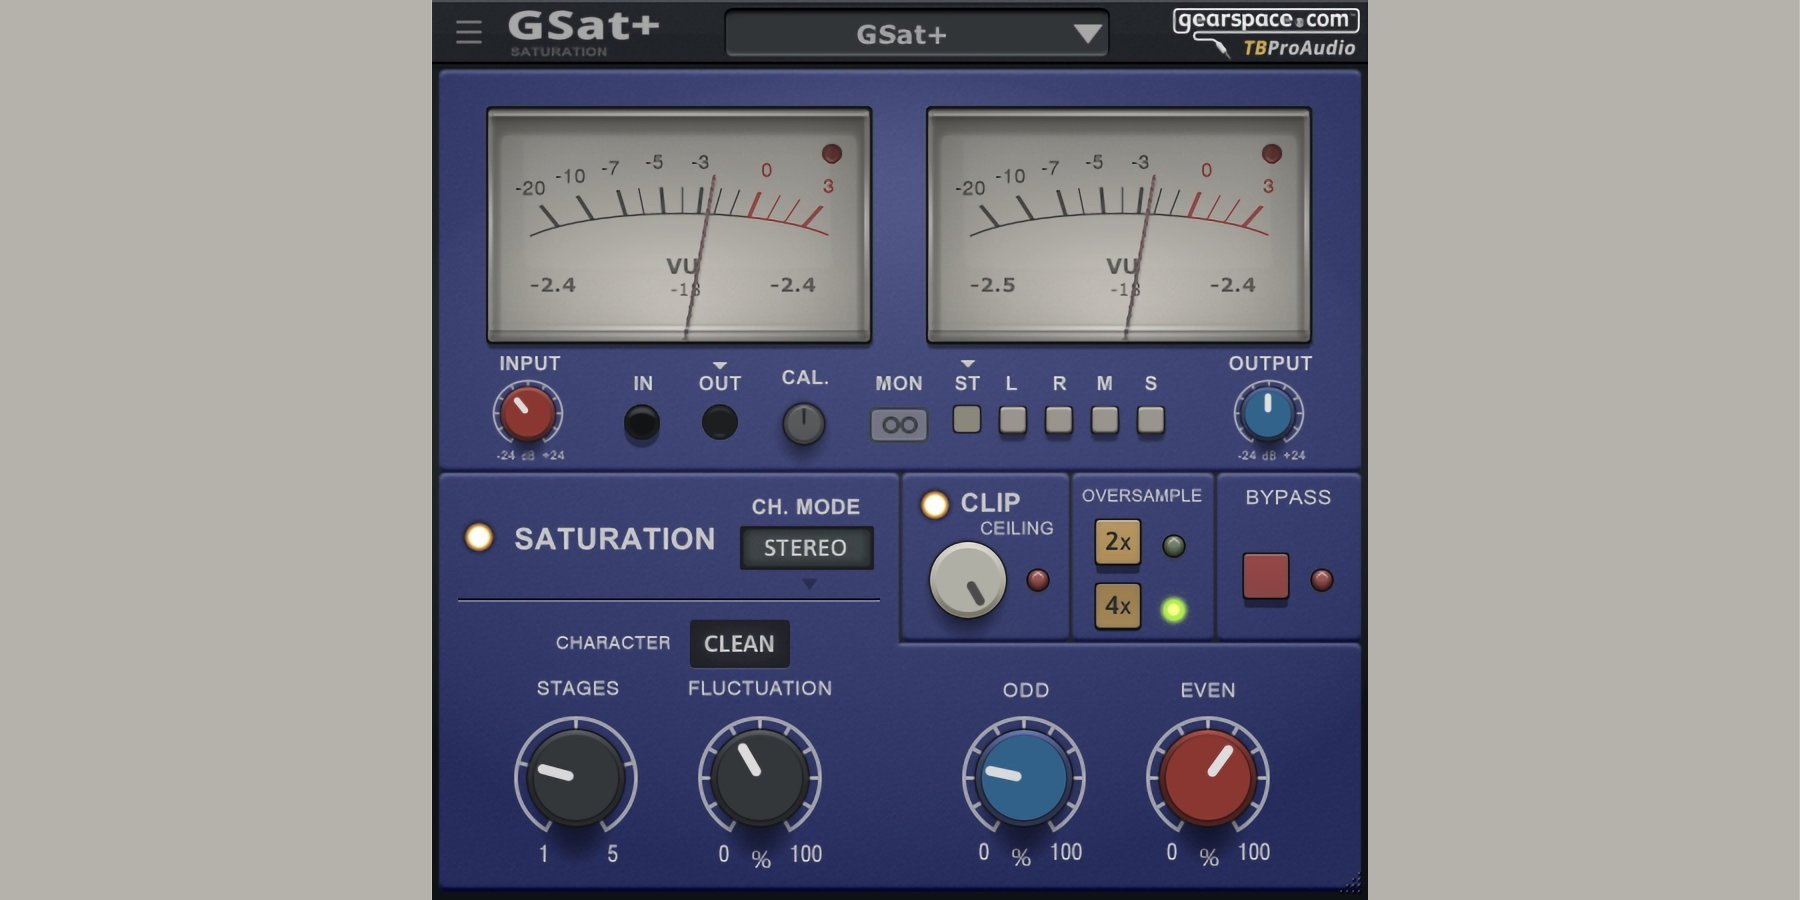This screenshot has width=1800, height=900.
Task: Enable the ST monitor button
Action: pyautogui.click(x=966, y=419)
